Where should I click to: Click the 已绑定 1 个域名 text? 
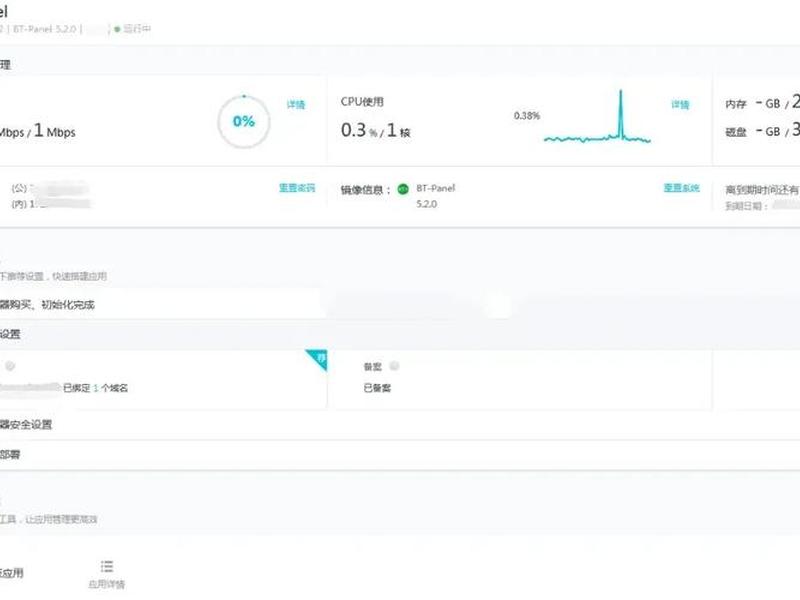(x=95, y=388)
